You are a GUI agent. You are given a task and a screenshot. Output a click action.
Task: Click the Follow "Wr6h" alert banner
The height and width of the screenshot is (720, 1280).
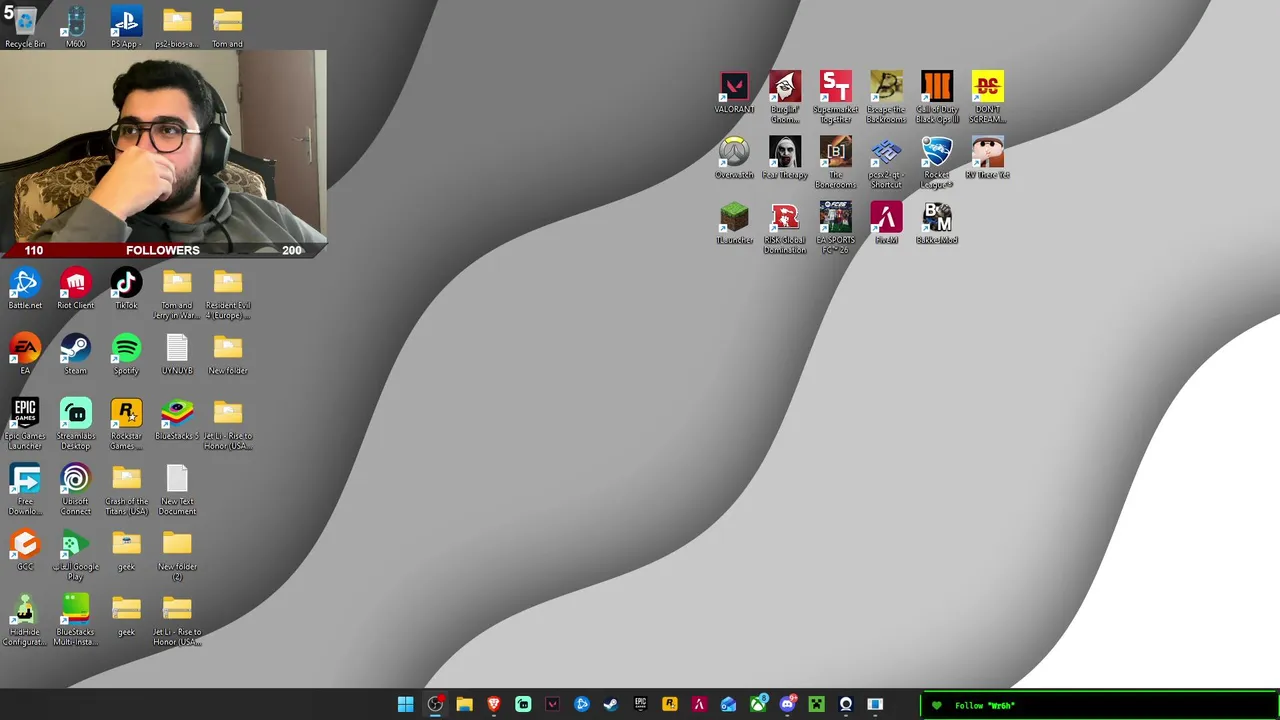coord(1100,705)
